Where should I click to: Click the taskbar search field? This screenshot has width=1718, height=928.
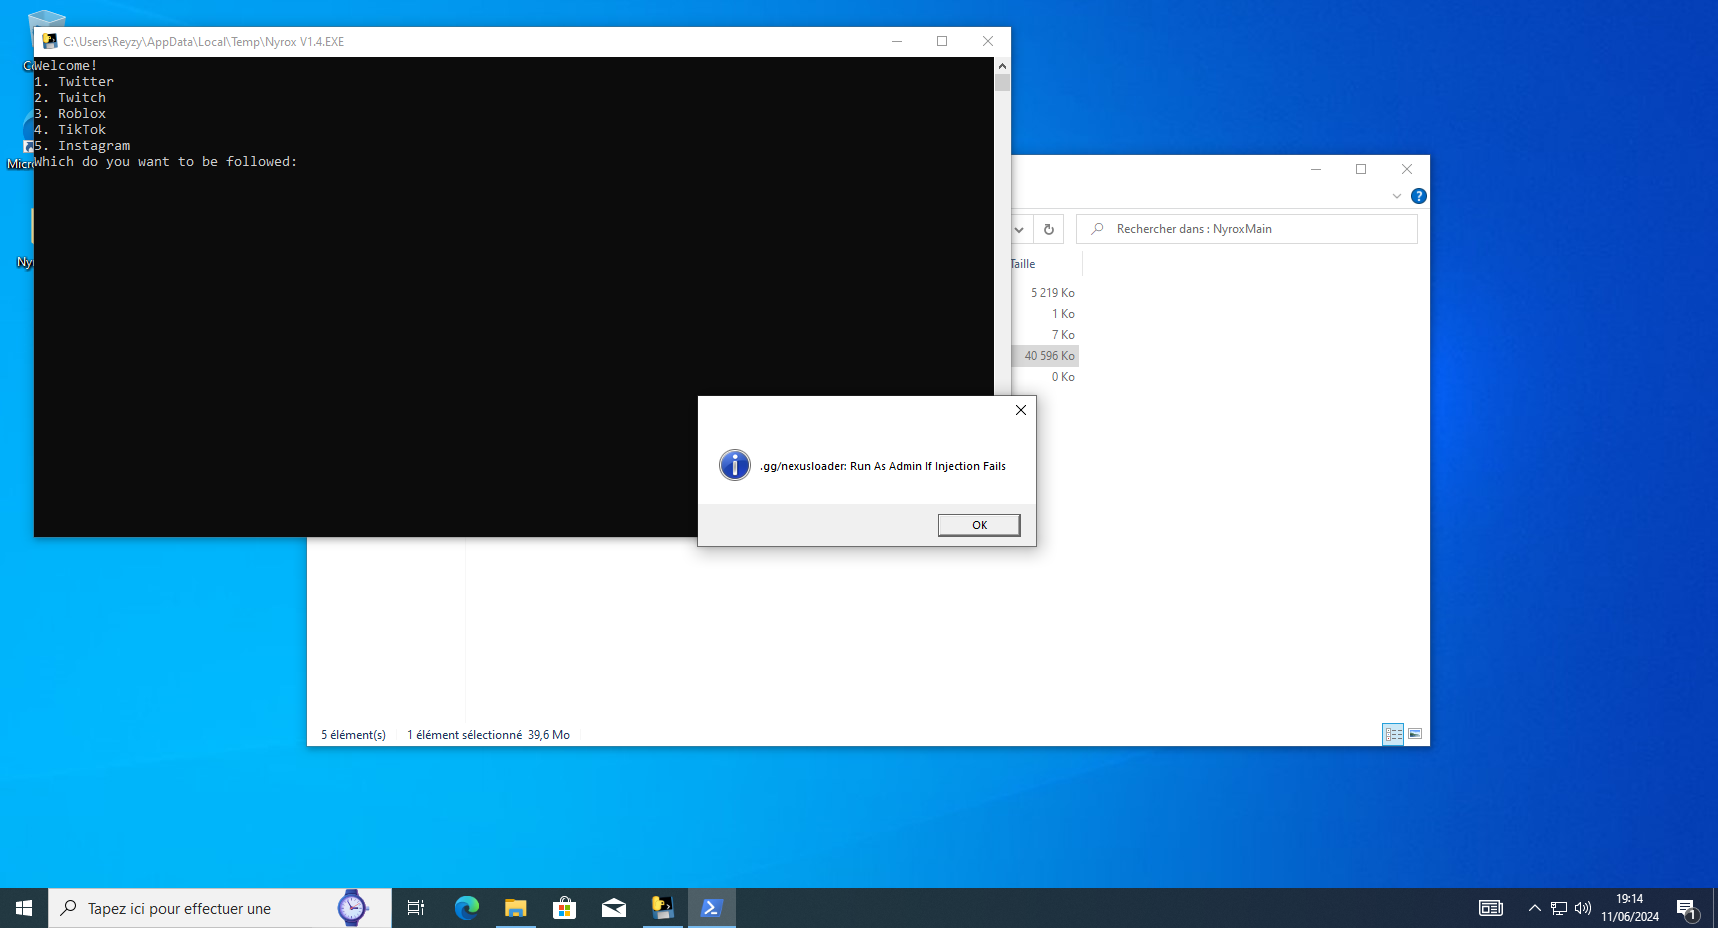click(x=220, y=908)
